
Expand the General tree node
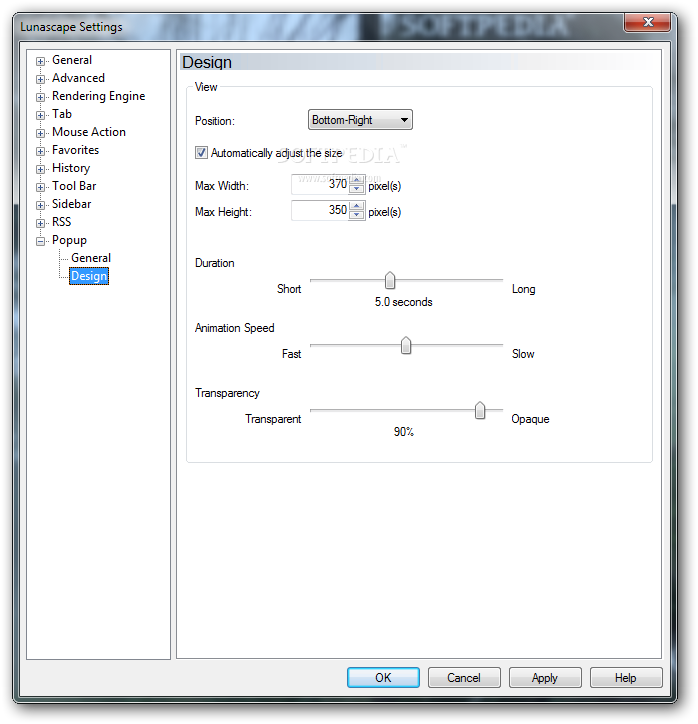(41, 61)
